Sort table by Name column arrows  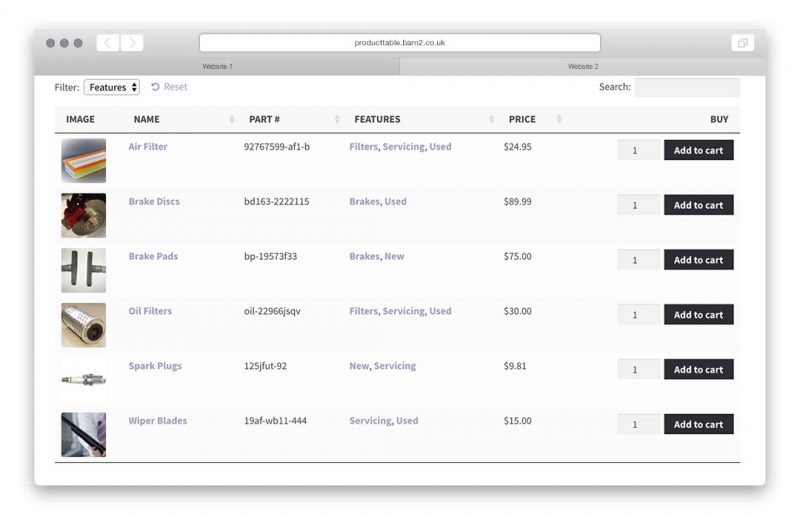[x=232, y=119]
